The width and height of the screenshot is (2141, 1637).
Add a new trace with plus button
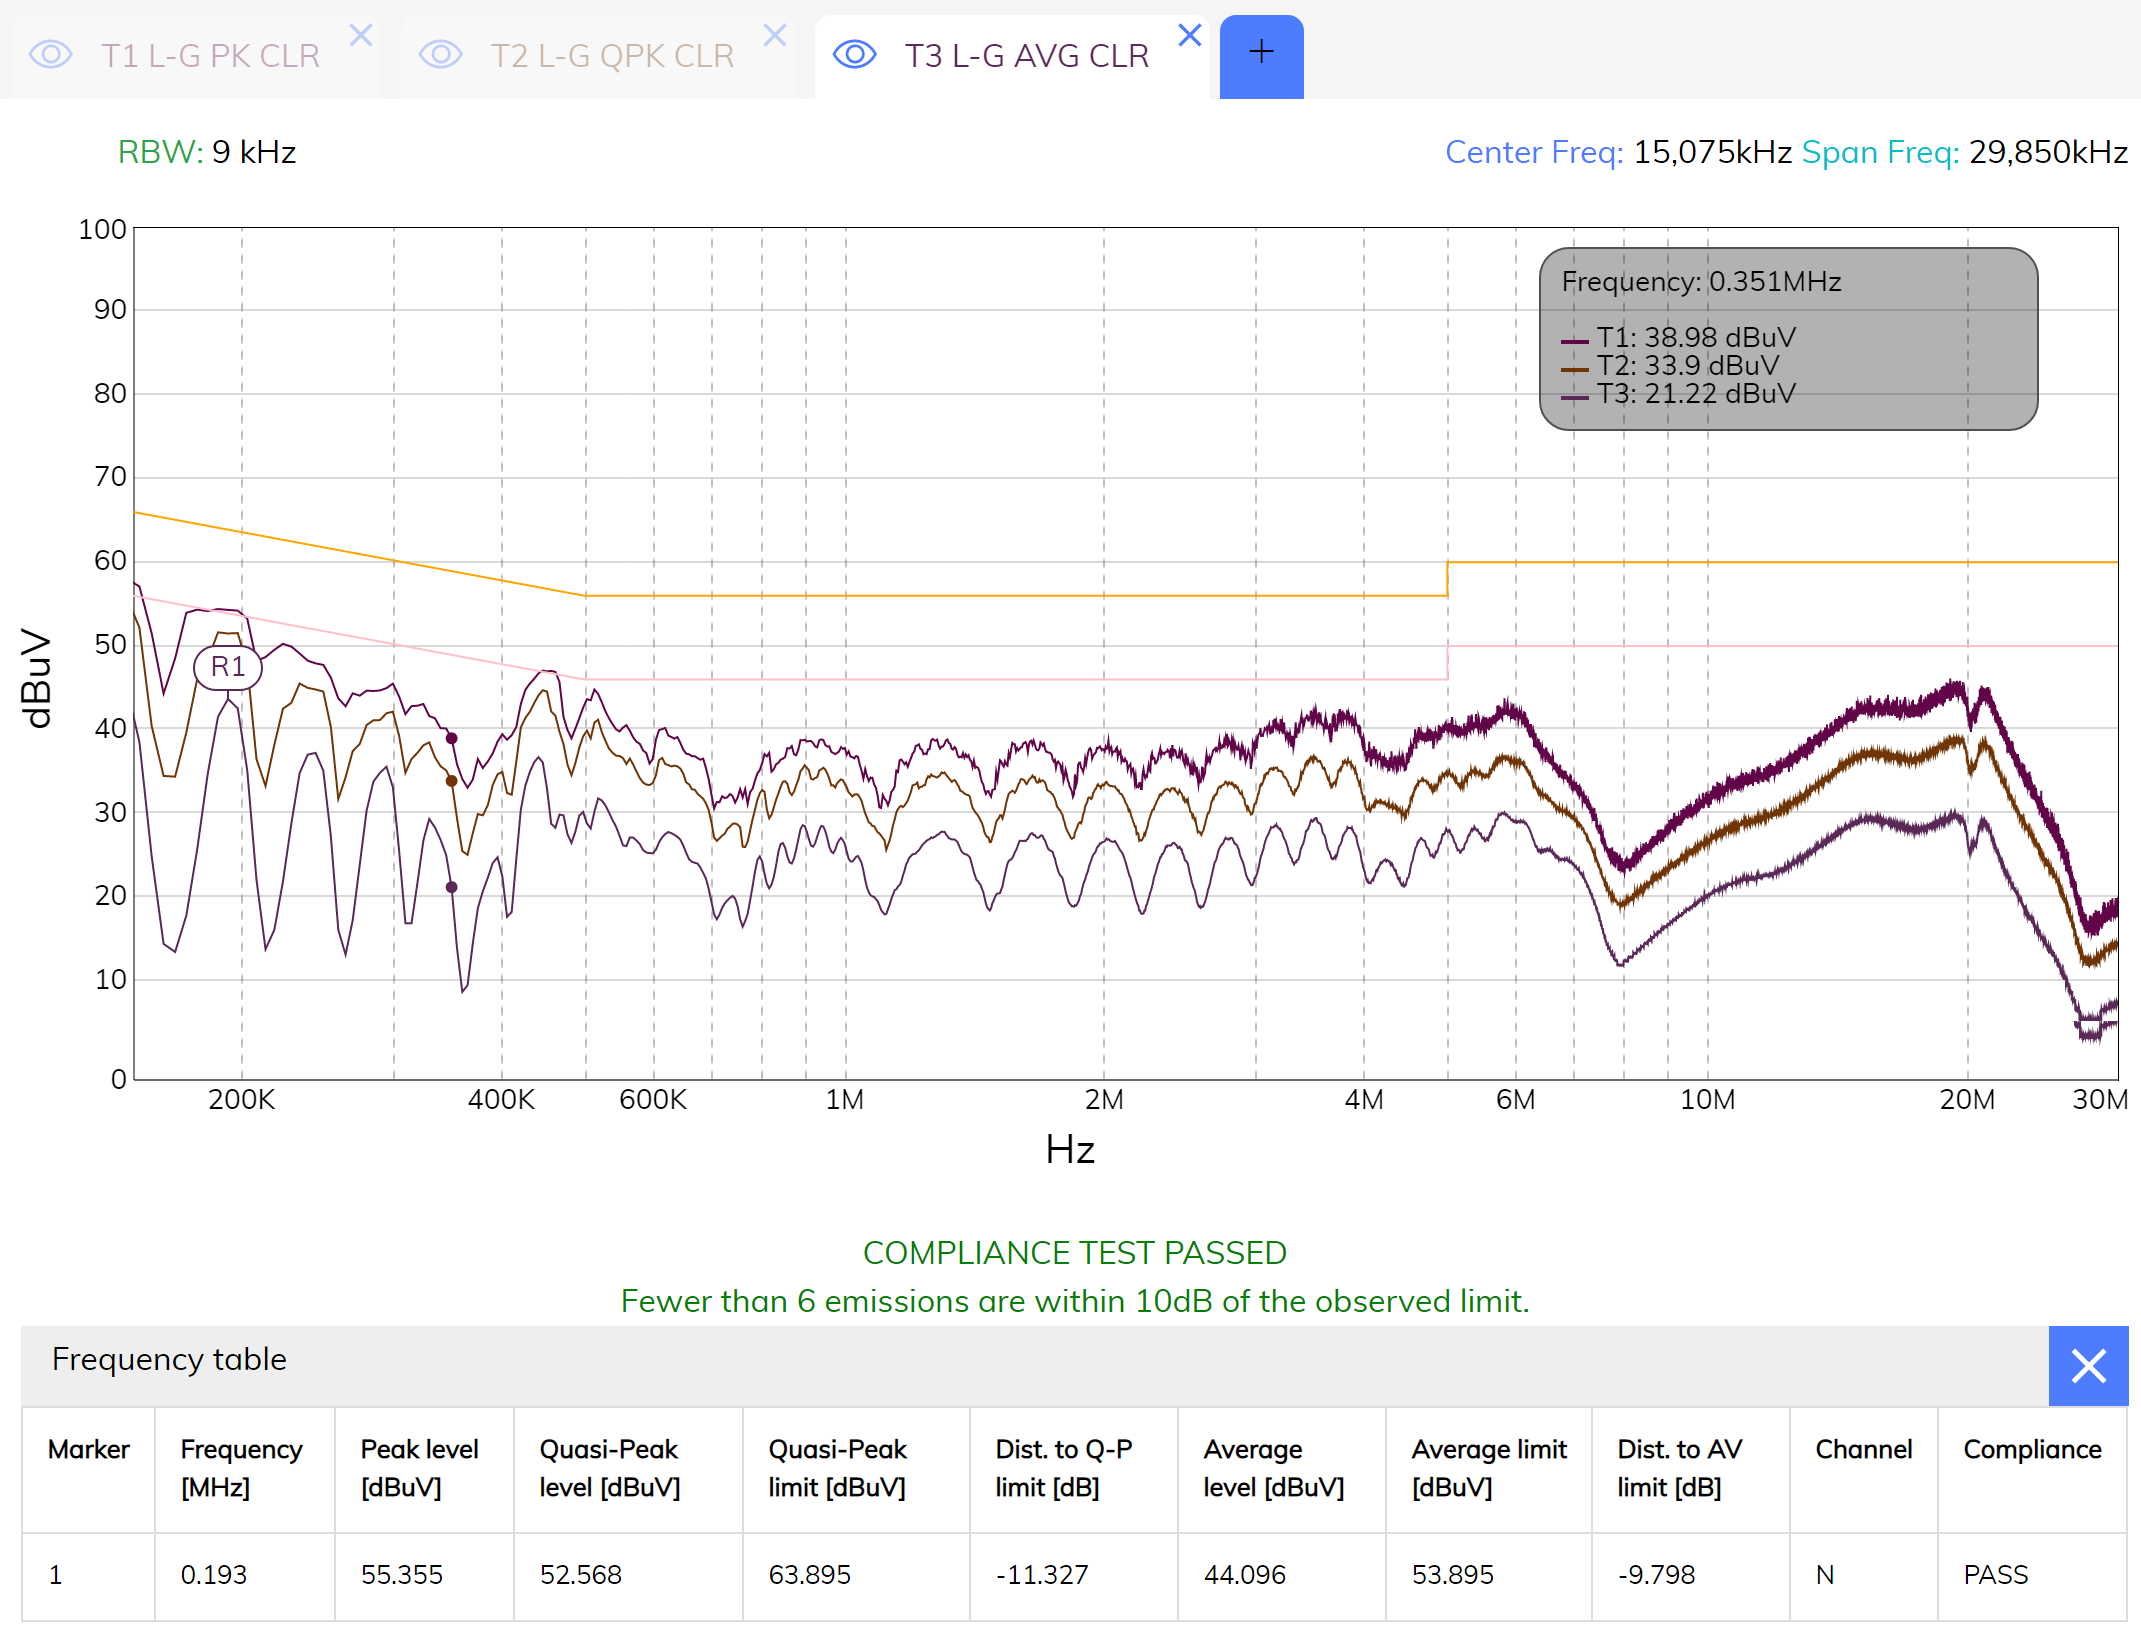coord(1261,56)
